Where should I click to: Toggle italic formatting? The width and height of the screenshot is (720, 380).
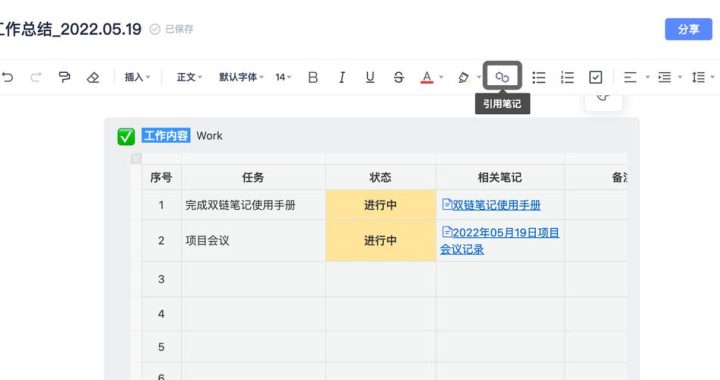pyautogui.click(x=342, y=77)
